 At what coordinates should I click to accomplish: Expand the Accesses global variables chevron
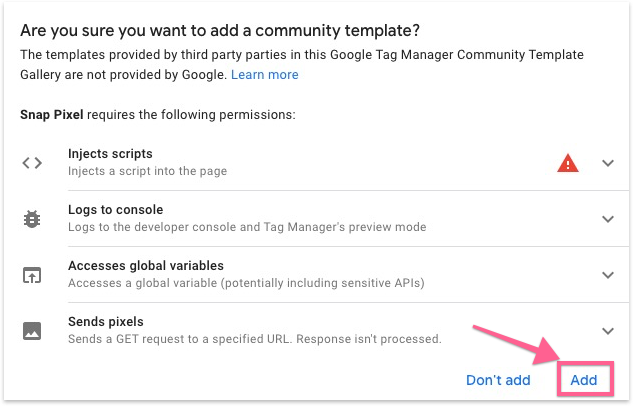click(x=608, y=275)
